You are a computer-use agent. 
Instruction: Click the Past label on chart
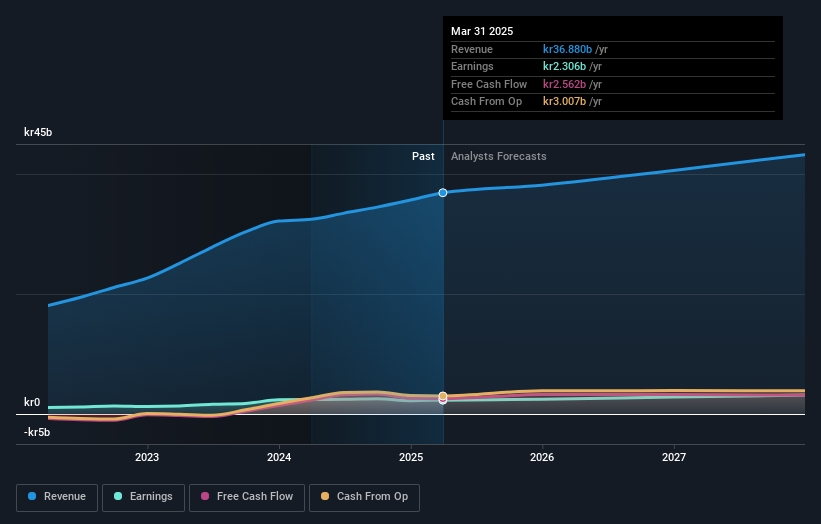[x=423, y=156]
